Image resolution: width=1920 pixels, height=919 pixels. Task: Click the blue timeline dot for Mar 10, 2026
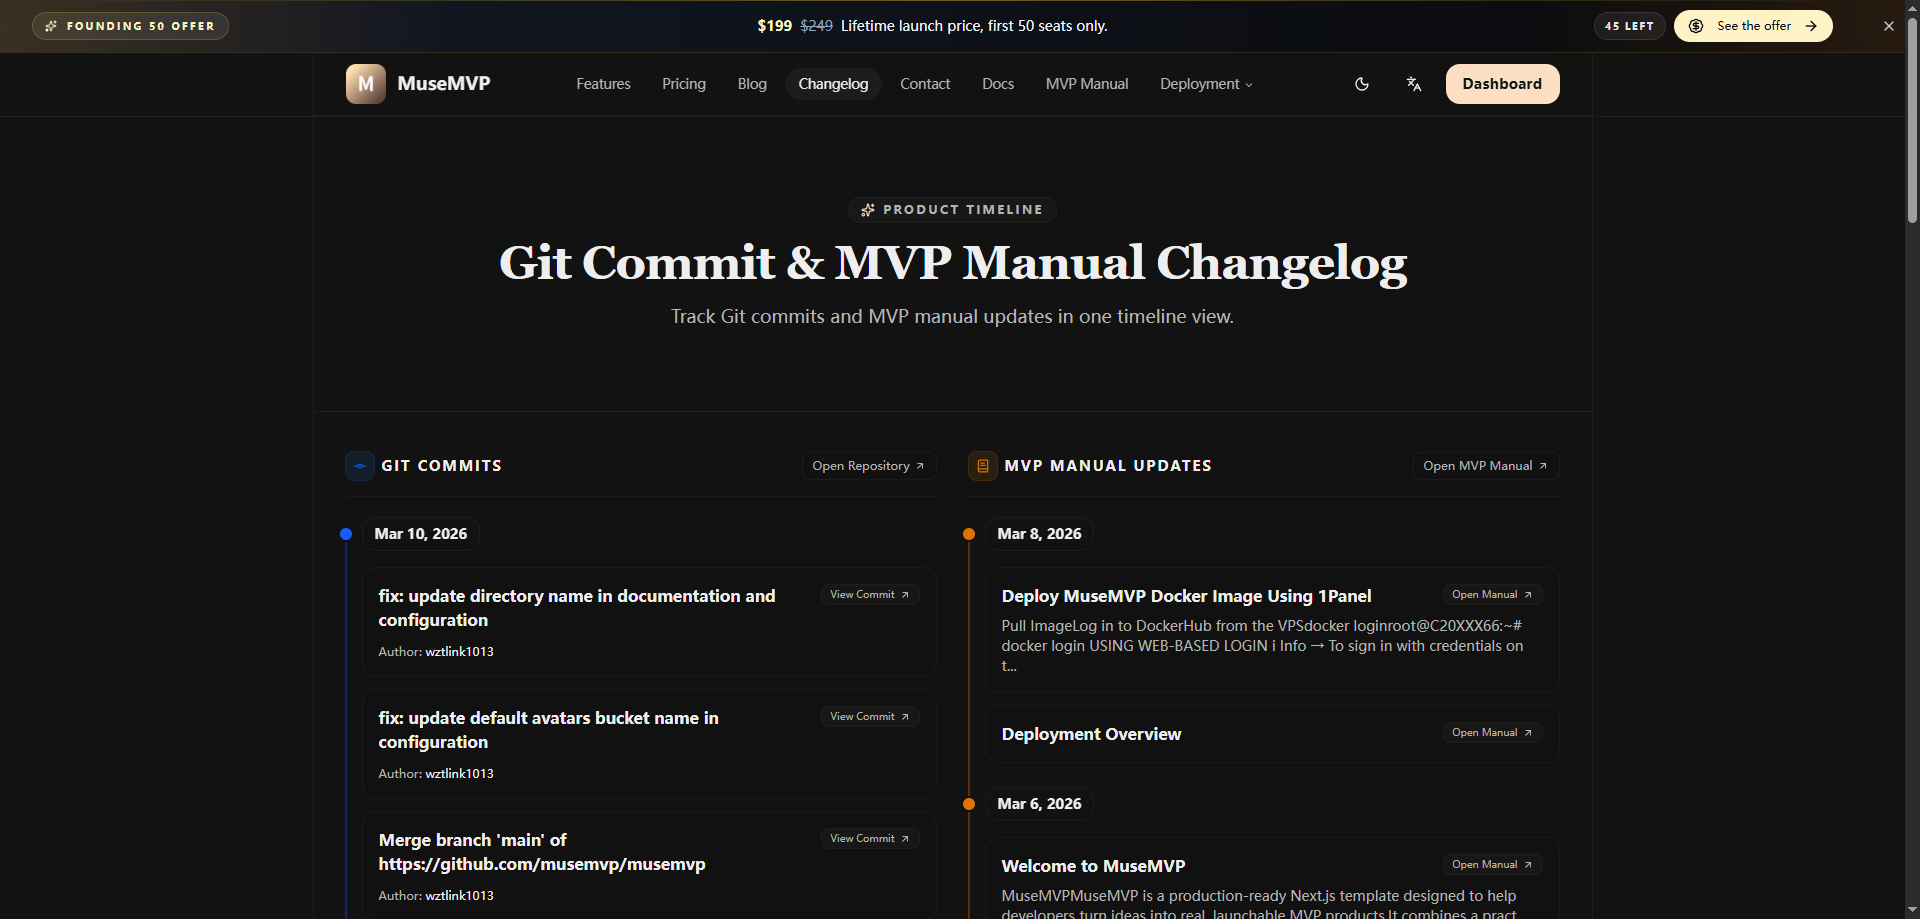[x=345, y=533]
